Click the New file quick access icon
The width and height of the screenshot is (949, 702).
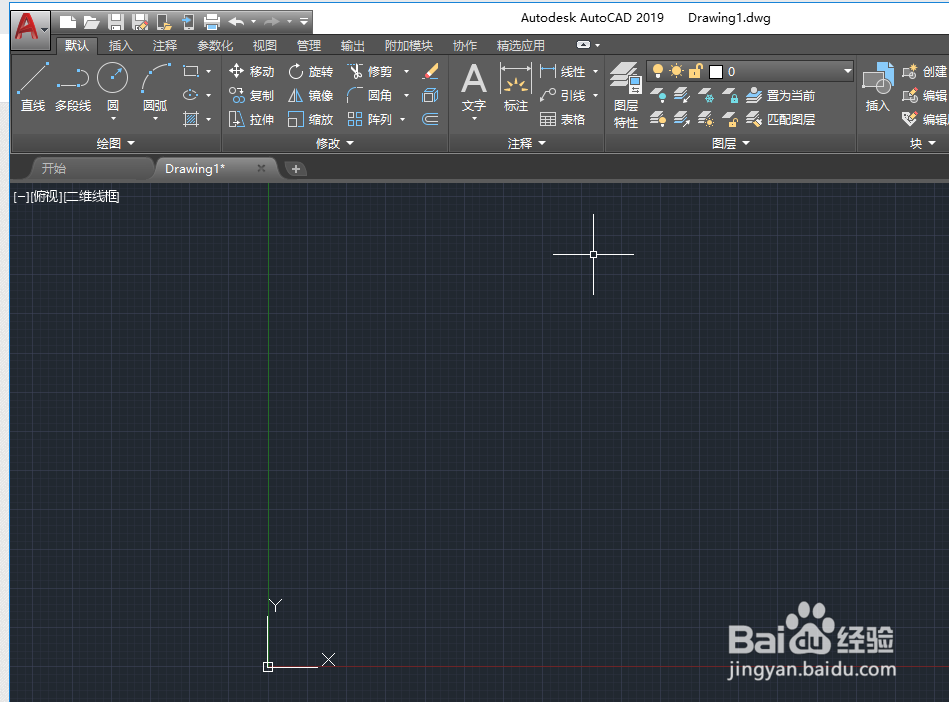(68, 23)
